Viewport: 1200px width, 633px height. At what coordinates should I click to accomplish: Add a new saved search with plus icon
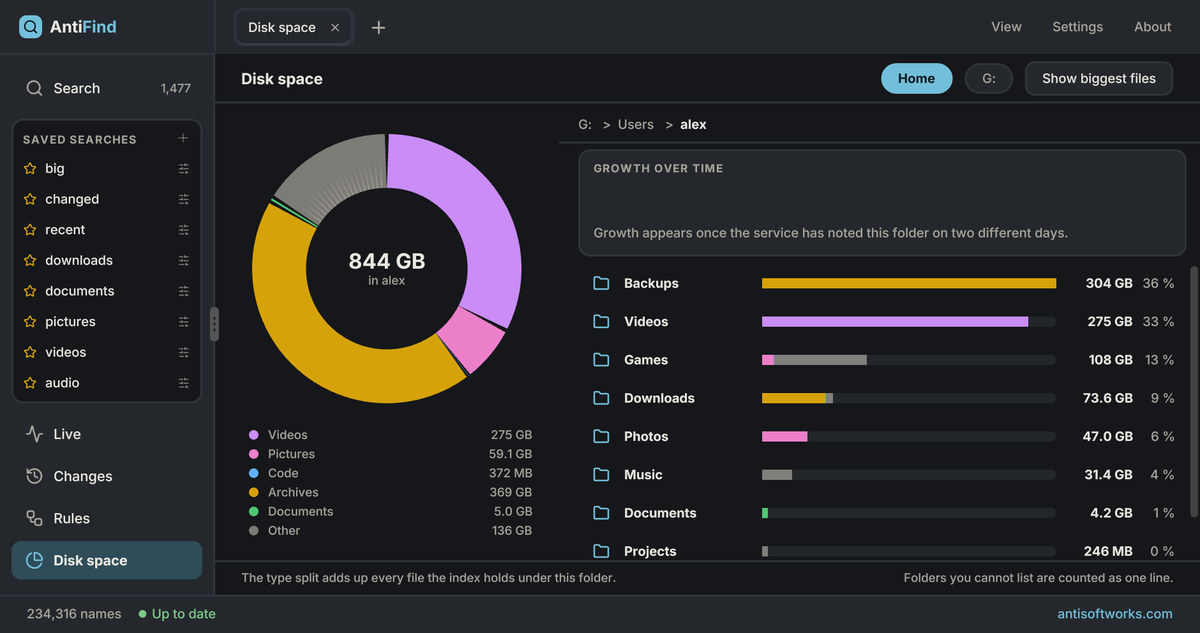183,138
